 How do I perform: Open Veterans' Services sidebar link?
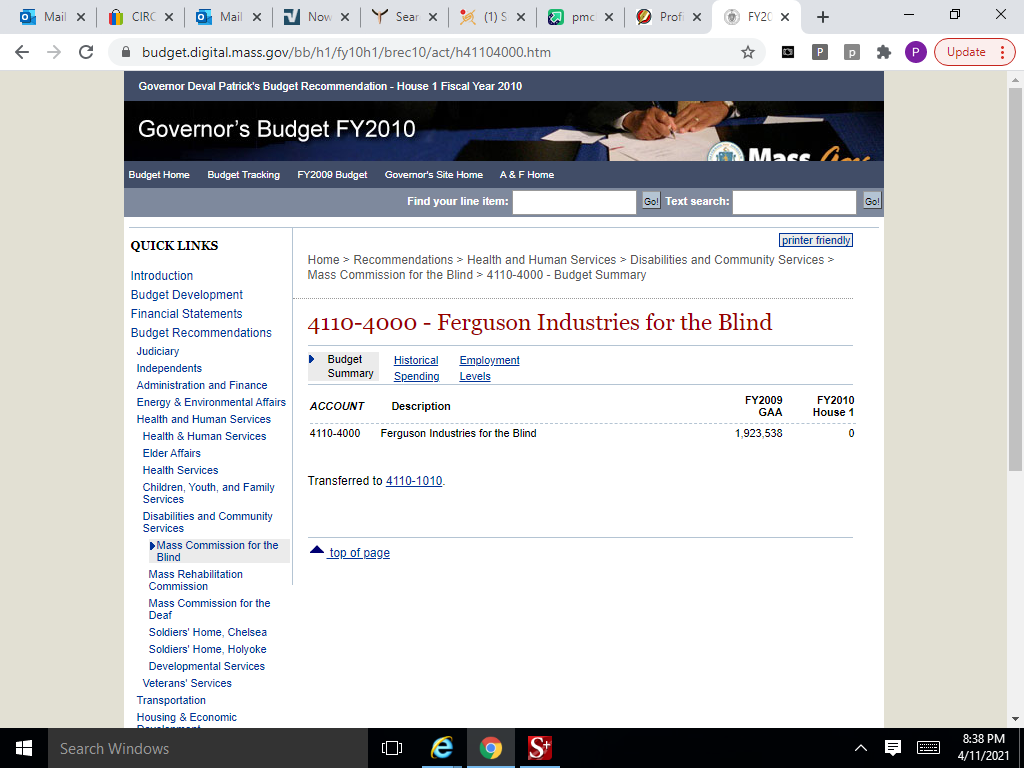187,683
